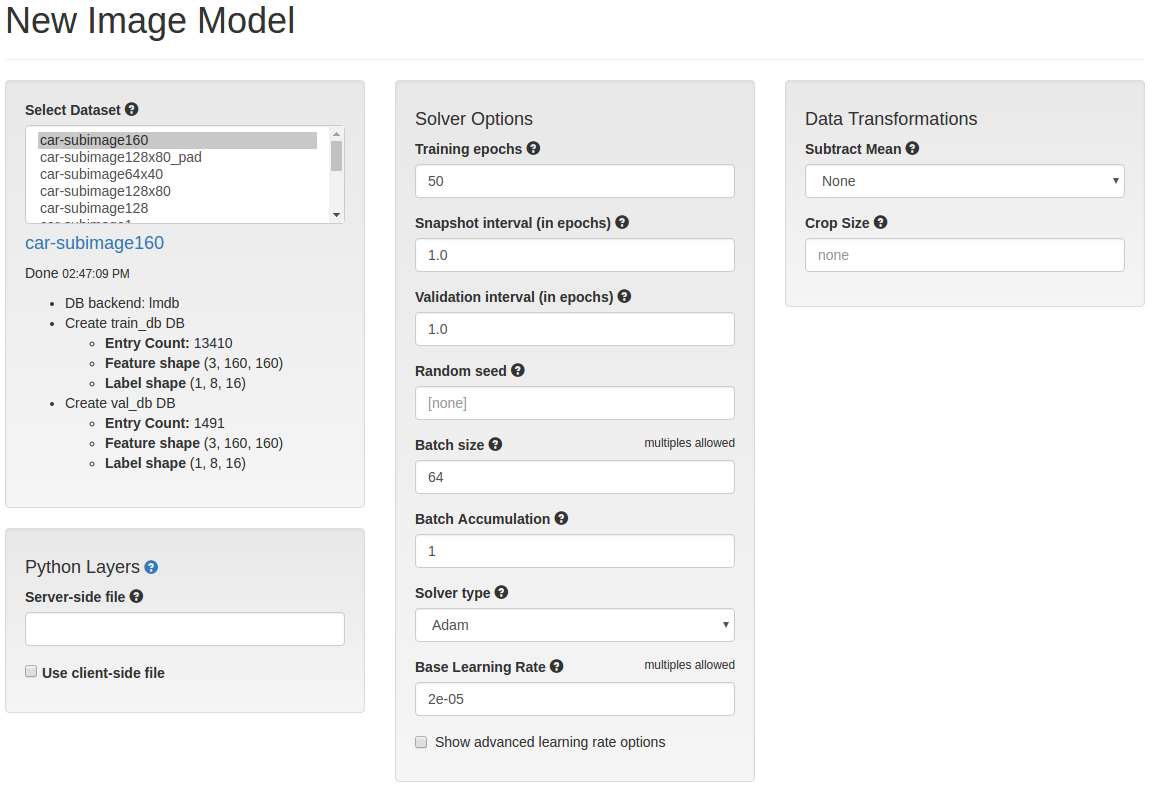Image resolution: width=1149 pixels, height=791 pixels.
Task: Click the Batch Accumulation help icon
Action: (x=561, y=518)
